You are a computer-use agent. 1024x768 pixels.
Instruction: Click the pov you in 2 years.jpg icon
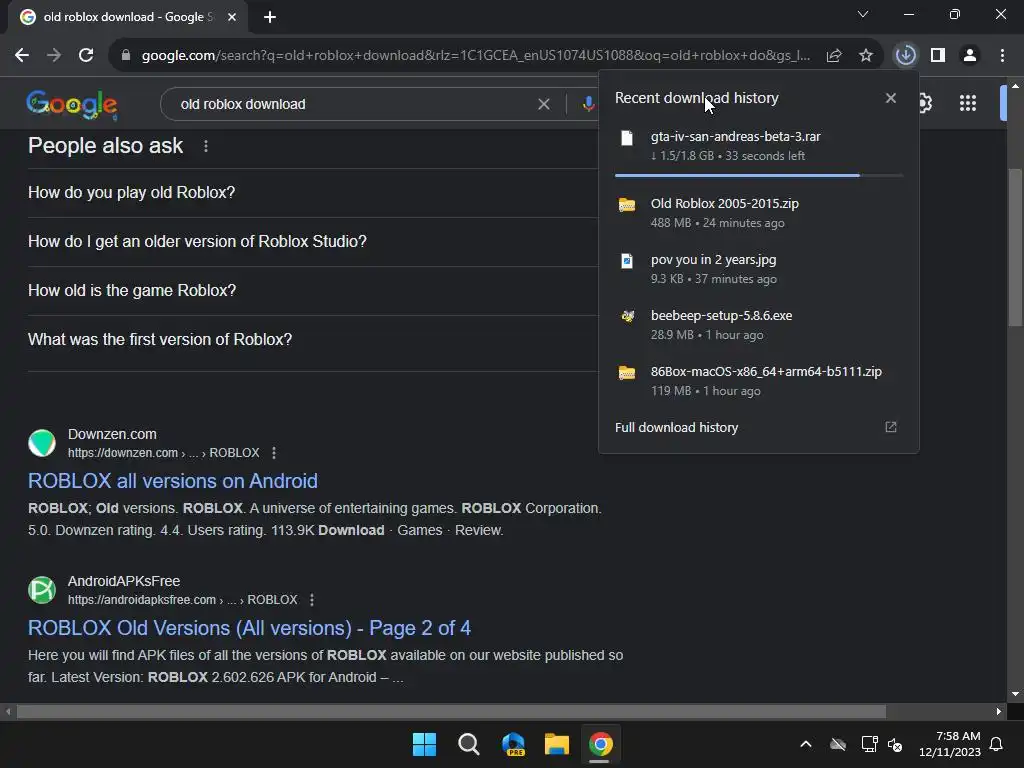point(627,261)
